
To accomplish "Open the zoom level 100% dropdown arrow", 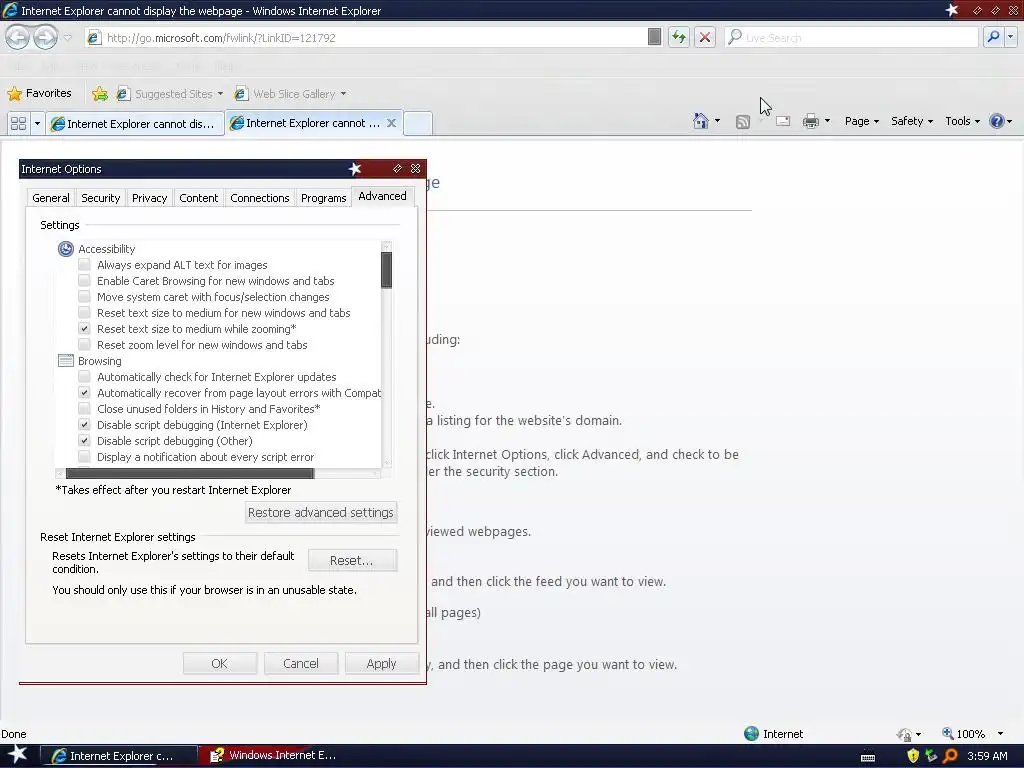I will 1000,734.
